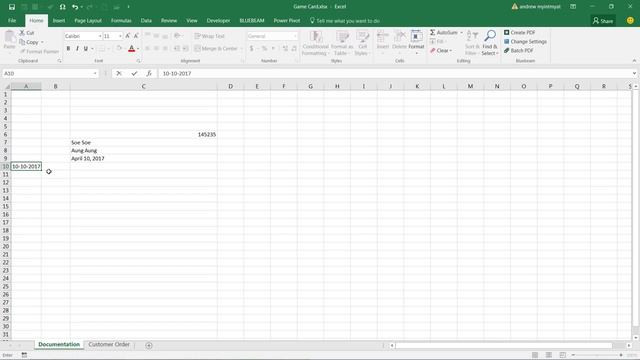Cancel the cell entry with the X
The height and width of the screenshot is (360, 640).
[119, 73]
